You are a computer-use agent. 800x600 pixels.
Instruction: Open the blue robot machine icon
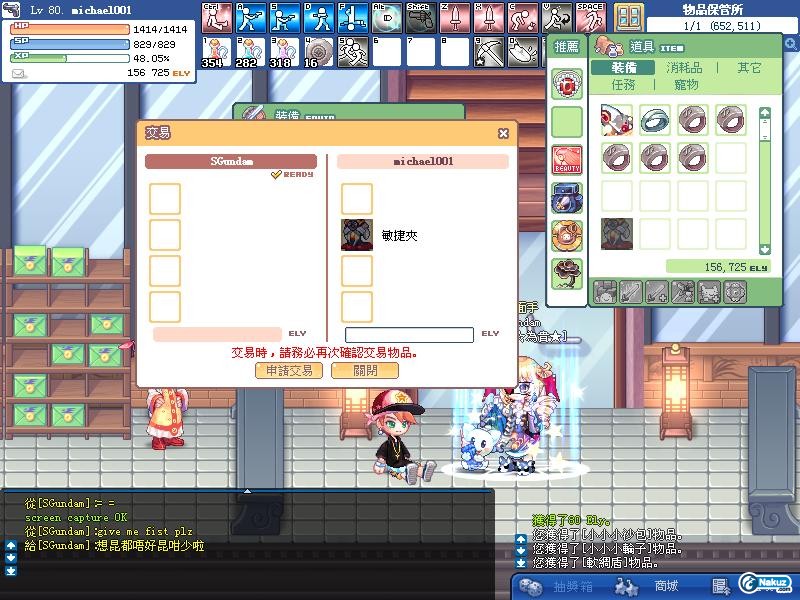tap(567, 197)
